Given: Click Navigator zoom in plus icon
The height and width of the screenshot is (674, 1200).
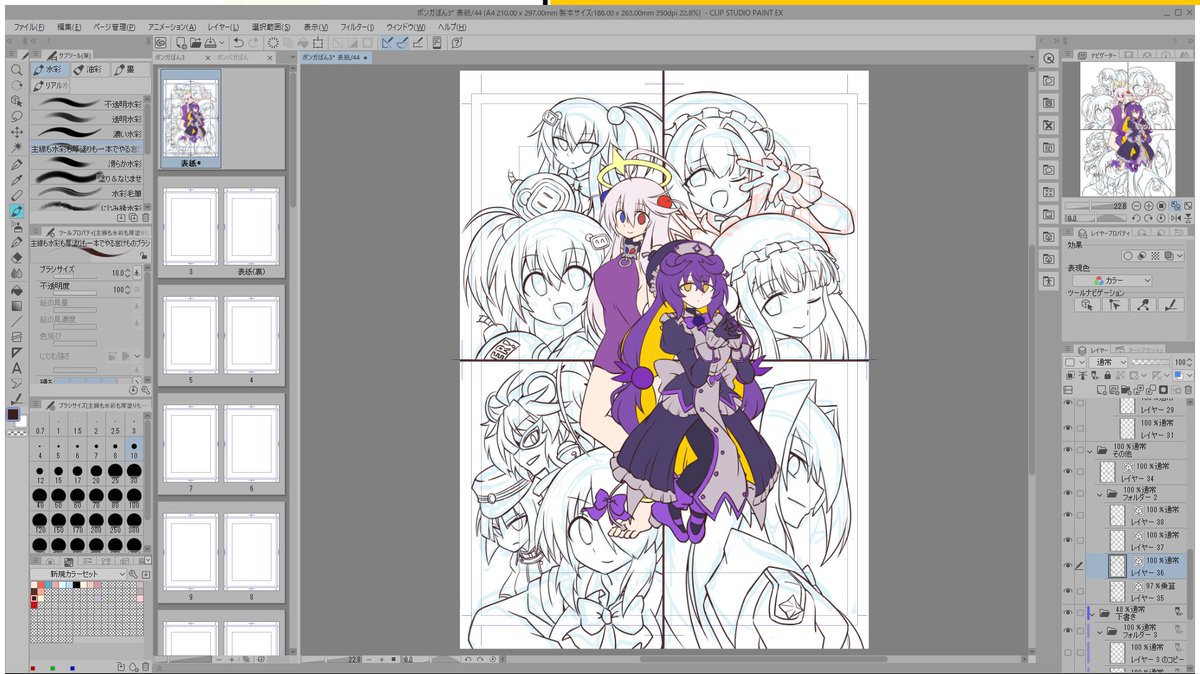Looking at the screenshot, I should [x=1148, y=205].
